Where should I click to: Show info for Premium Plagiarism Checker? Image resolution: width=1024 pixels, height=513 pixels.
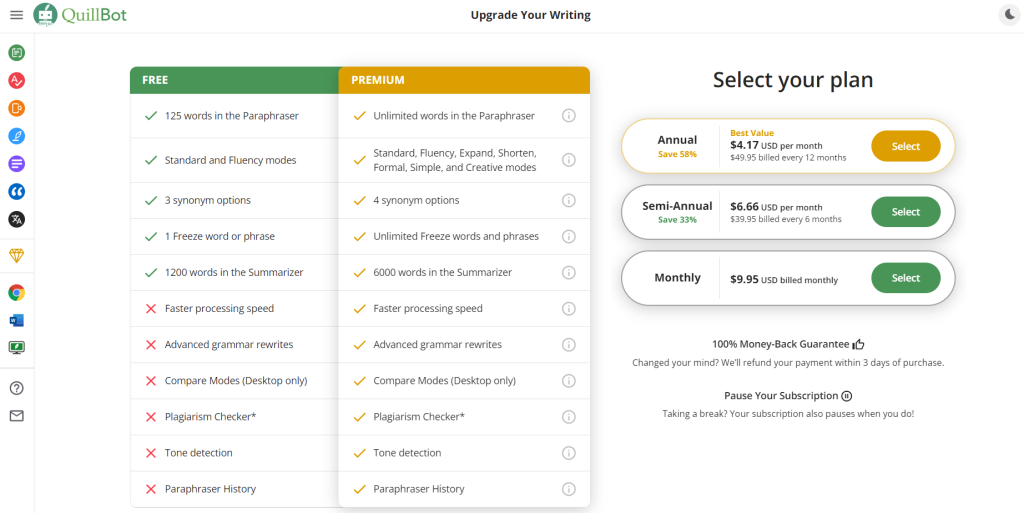569,416
